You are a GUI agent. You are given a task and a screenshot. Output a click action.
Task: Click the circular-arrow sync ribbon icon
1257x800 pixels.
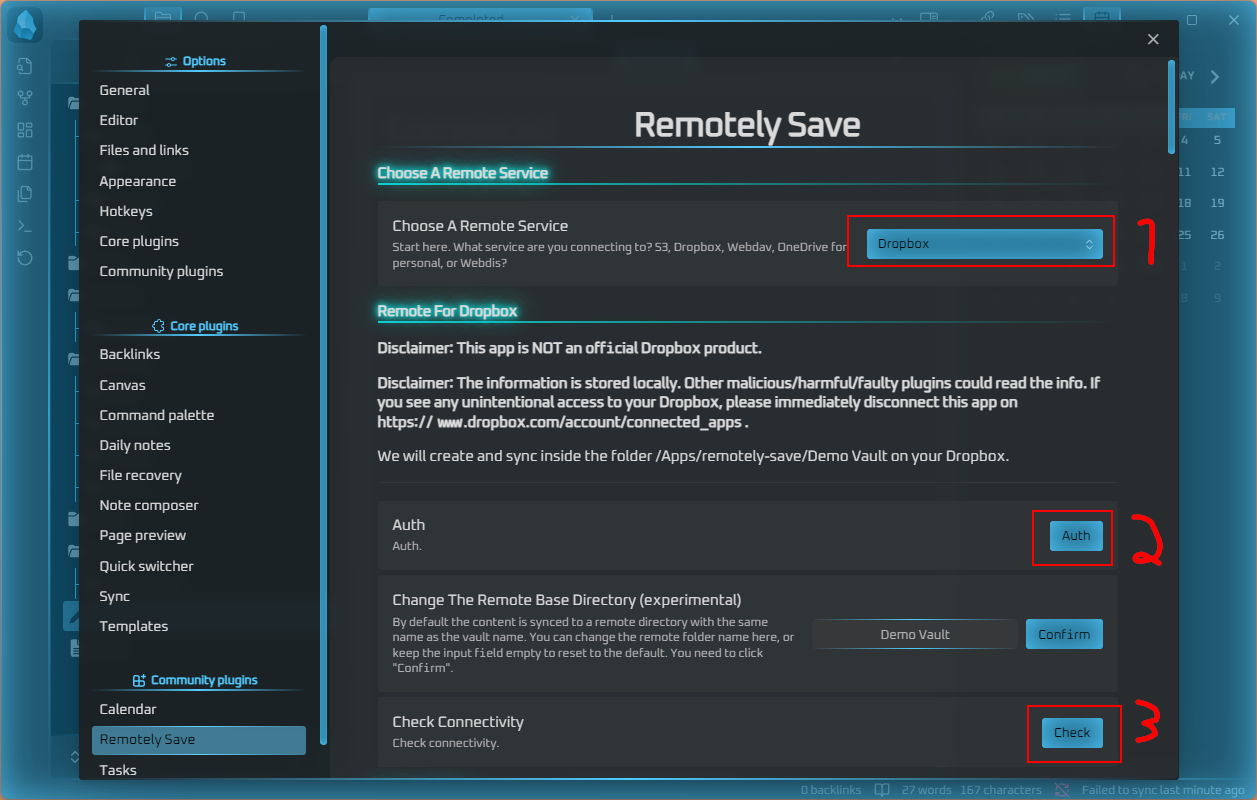(x=25, y=258)
